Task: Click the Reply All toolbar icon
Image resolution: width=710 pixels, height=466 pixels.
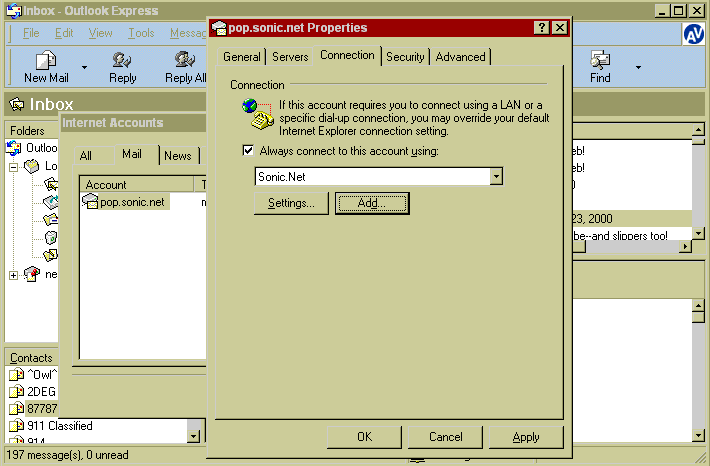Action: [x=184, y=60]
